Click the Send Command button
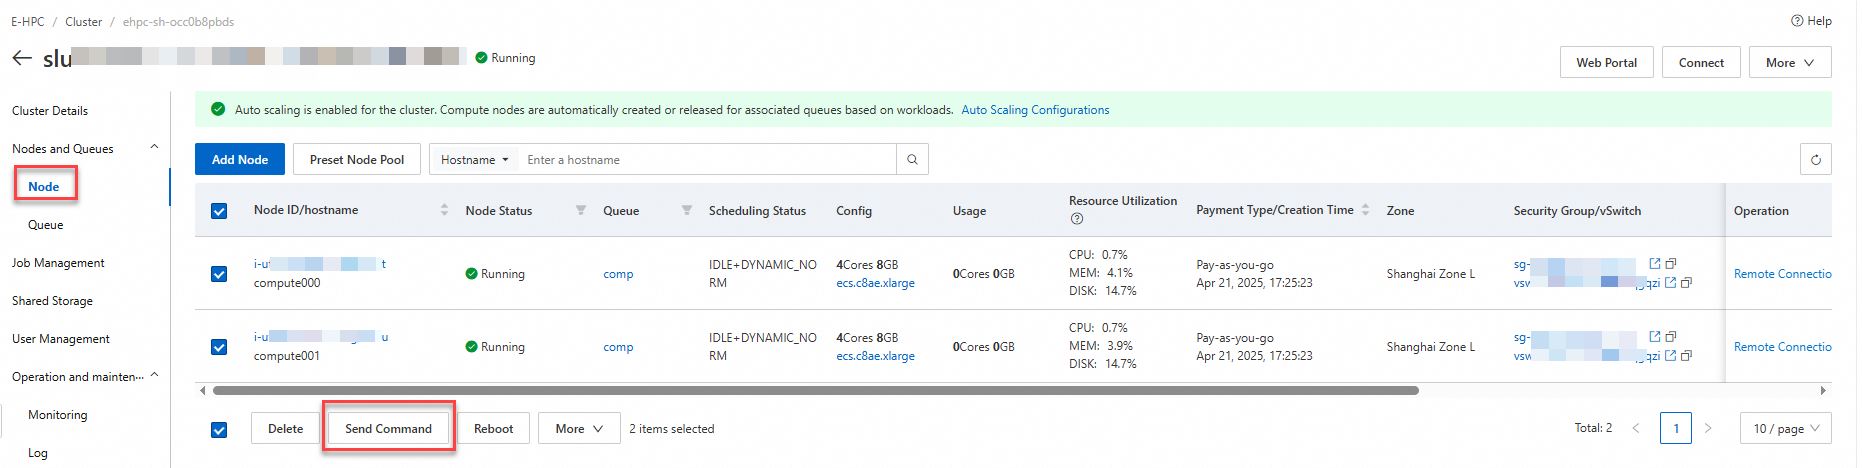 [388, 429]
